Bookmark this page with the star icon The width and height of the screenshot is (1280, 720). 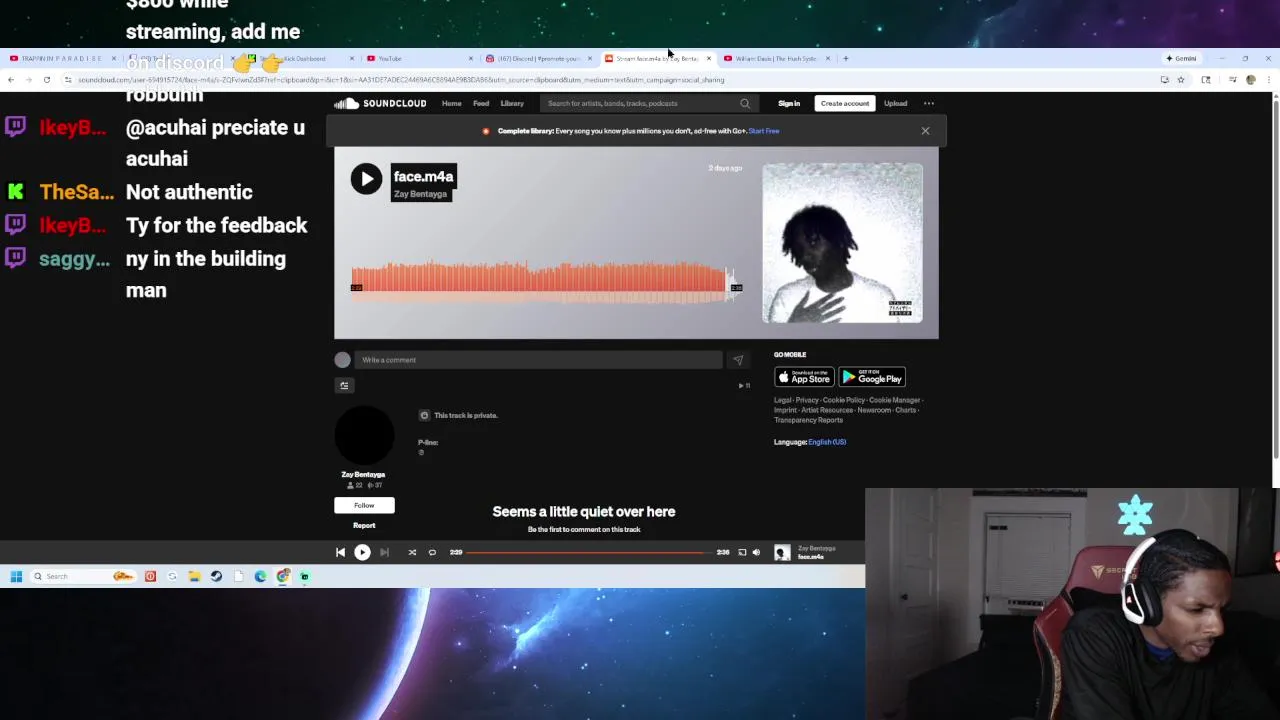[1181, 80]
